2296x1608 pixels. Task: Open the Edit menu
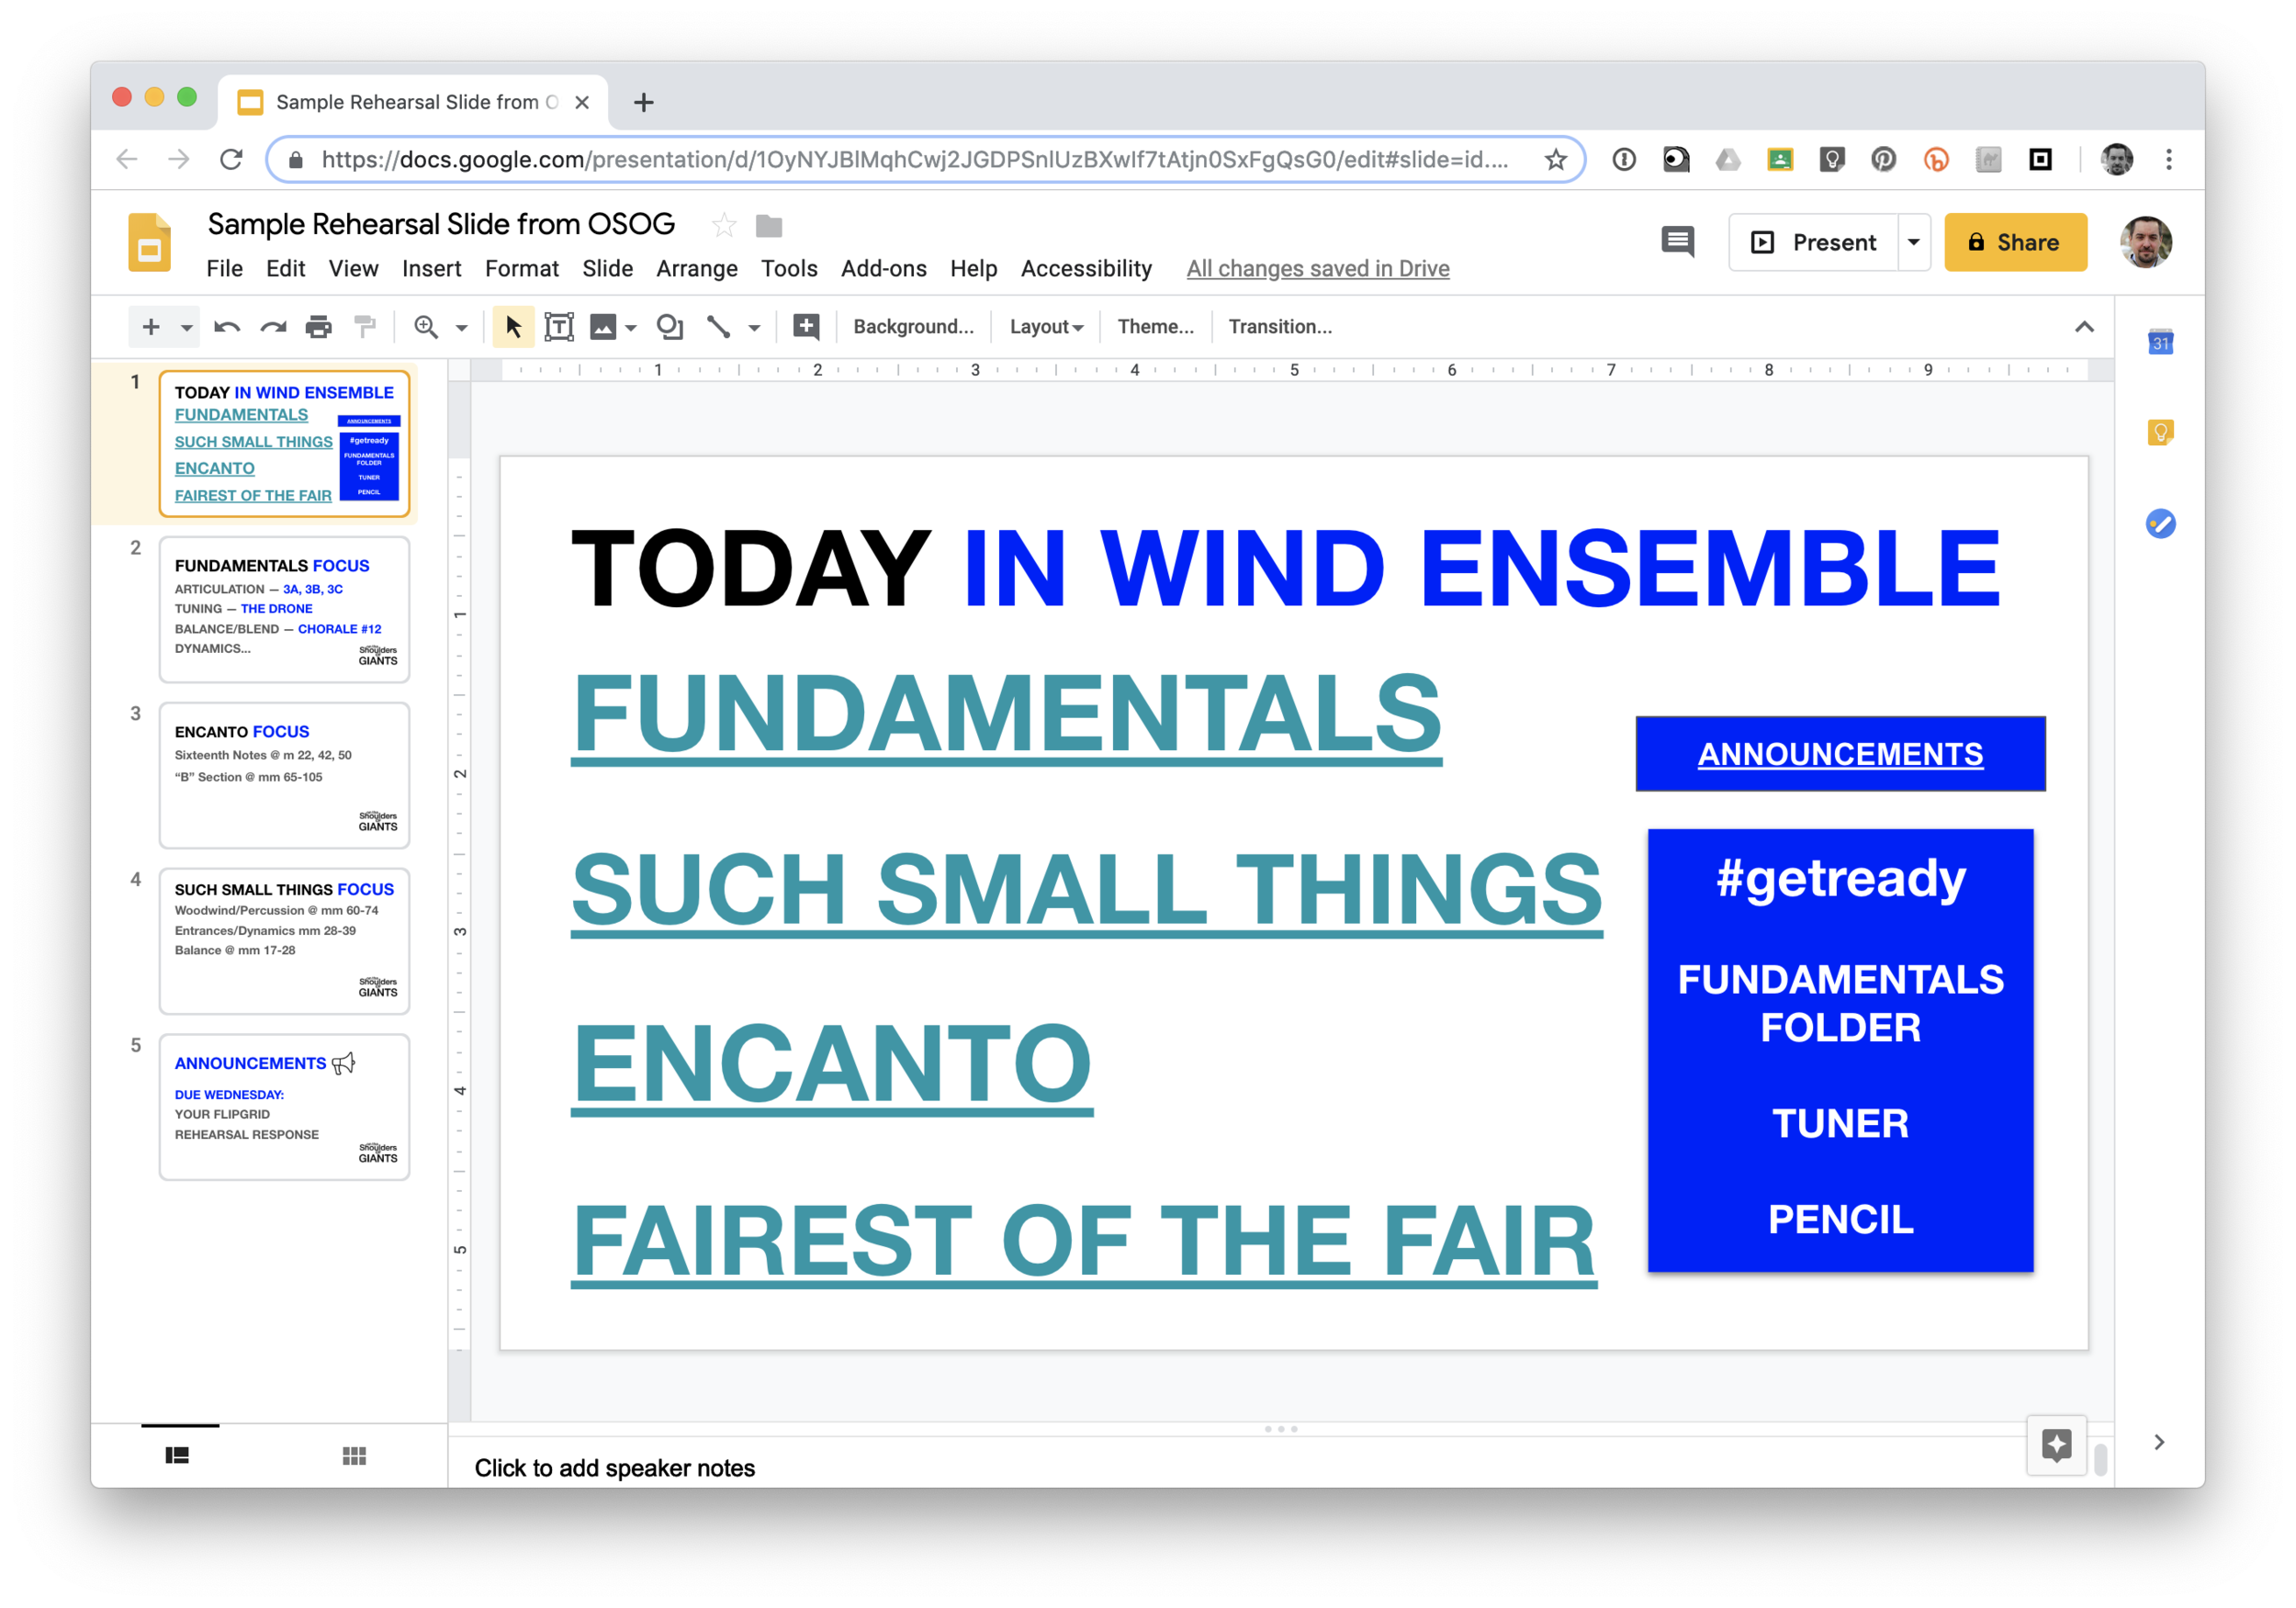tap(285, 269)
